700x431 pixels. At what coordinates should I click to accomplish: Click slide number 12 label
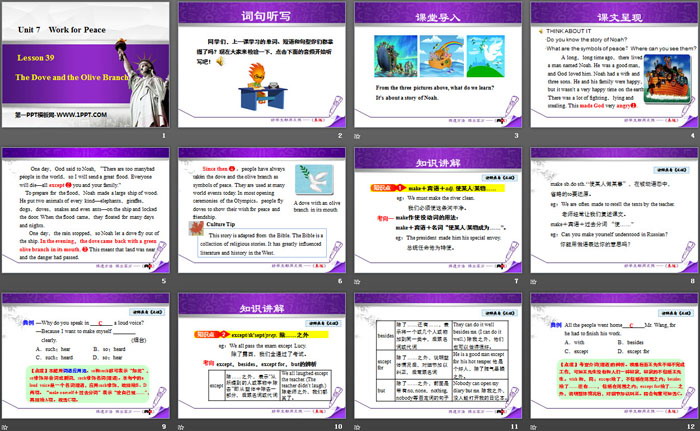click(691, 427)
